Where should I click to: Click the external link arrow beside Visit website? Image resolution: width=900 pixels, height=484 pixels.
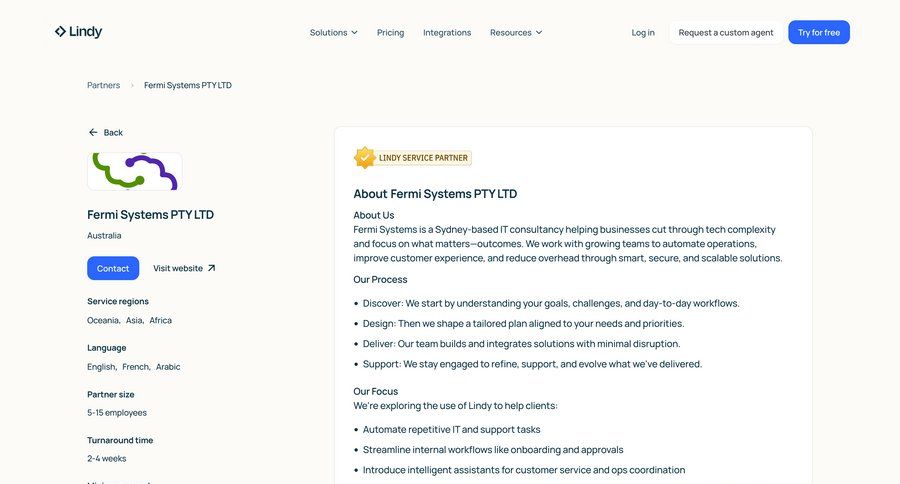tap(211, 268)
